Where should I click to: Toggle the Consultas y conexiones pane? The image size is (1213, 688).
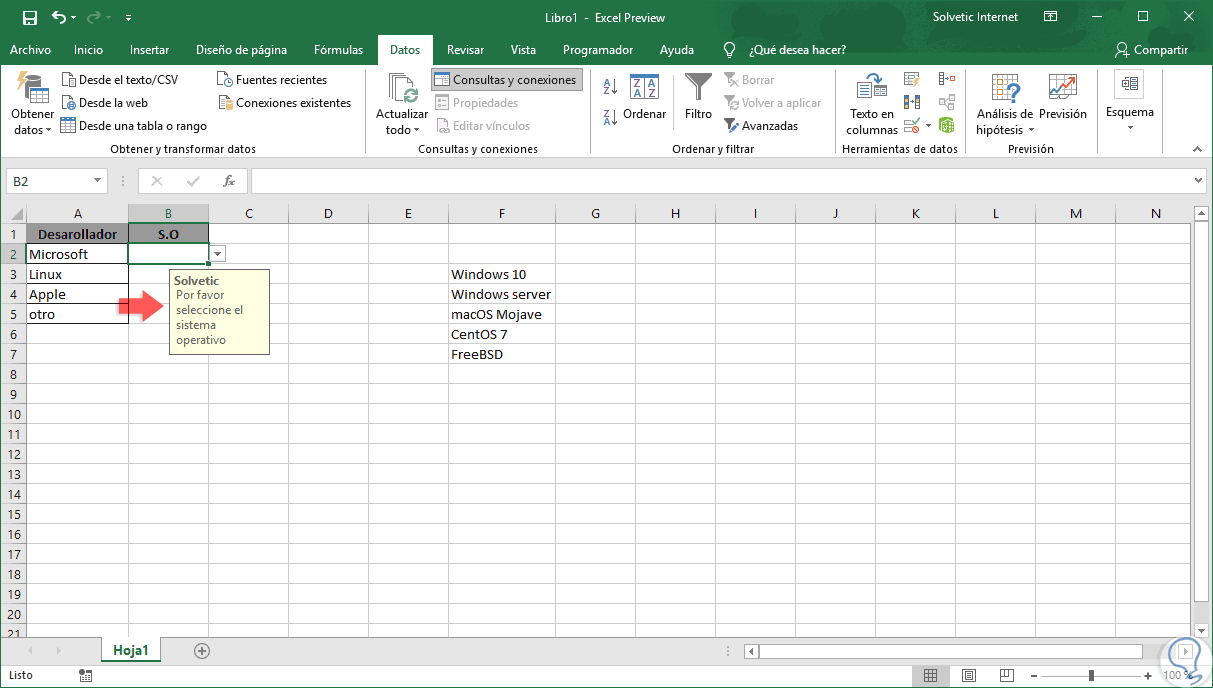click(x=505, y=80)
